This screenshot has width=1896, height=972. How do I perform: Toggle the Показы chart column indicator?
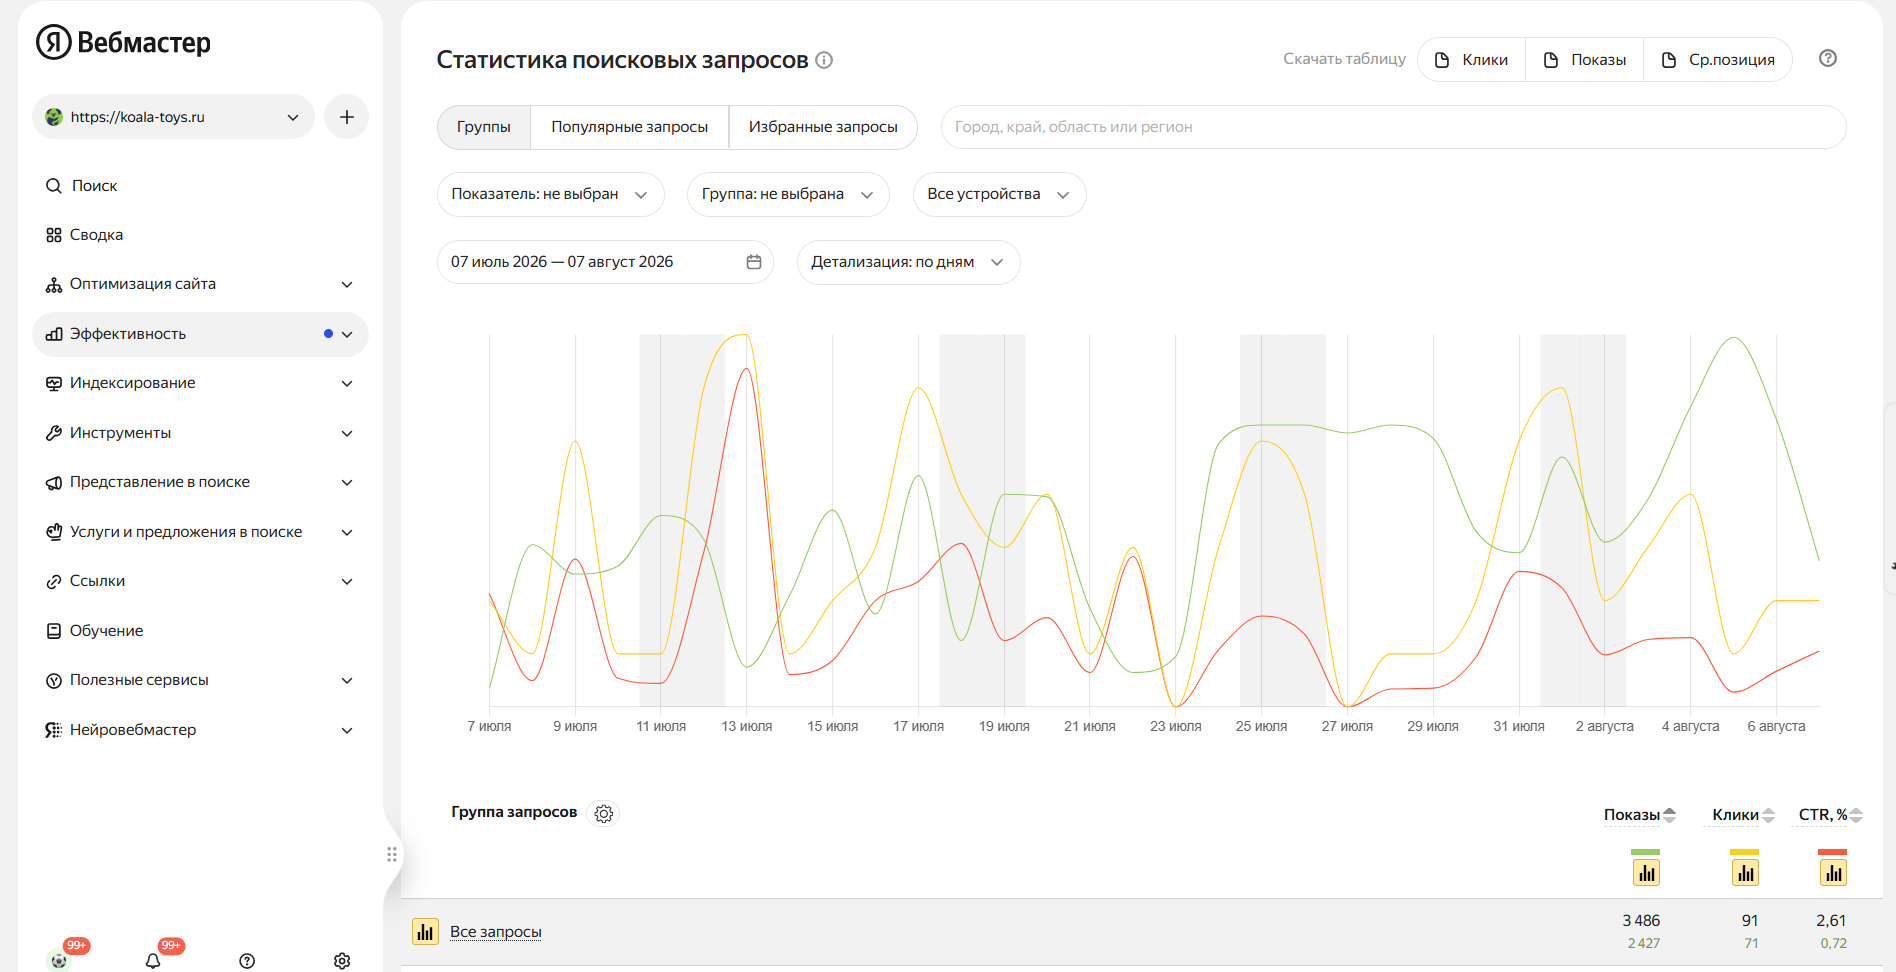pyautogui.click(x=1646, y=873)
